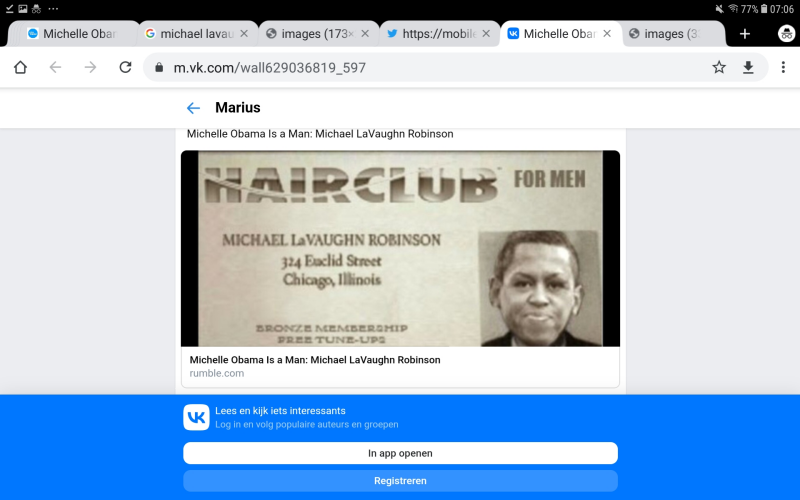Close the https://mobile Twitter tab
The height and width of the screenshot is (500, 800).
(486, 34)
